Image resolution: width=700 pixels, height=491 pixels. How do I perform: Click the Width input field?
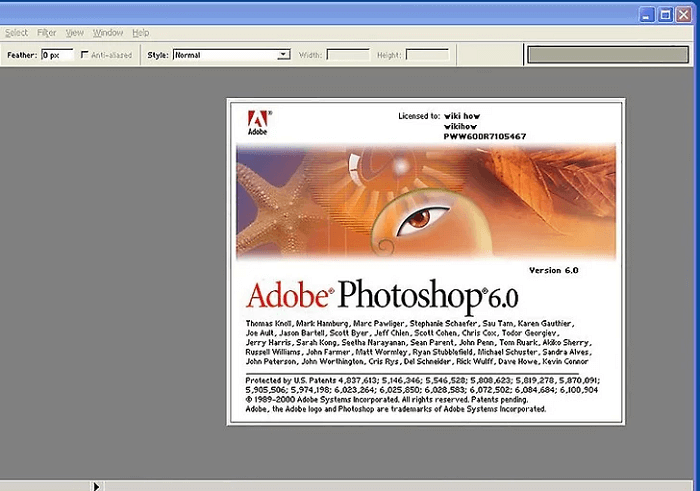348,55
